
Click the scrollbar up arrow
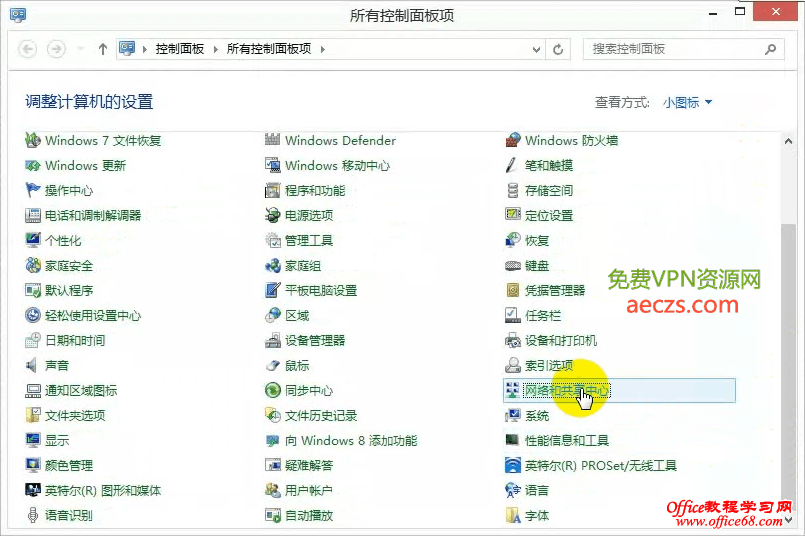tap(789, 141)
